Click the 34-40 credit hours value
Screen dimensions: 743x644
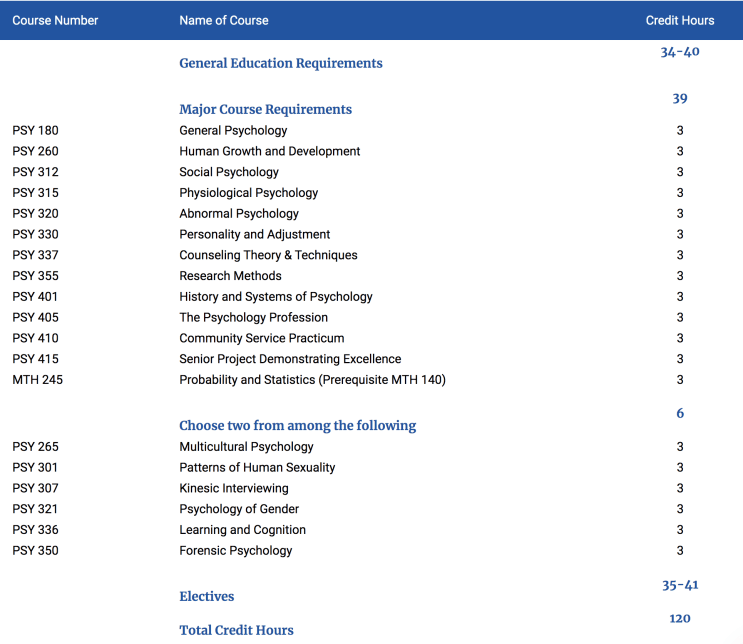pyautogui.click(x=680, y=52)
